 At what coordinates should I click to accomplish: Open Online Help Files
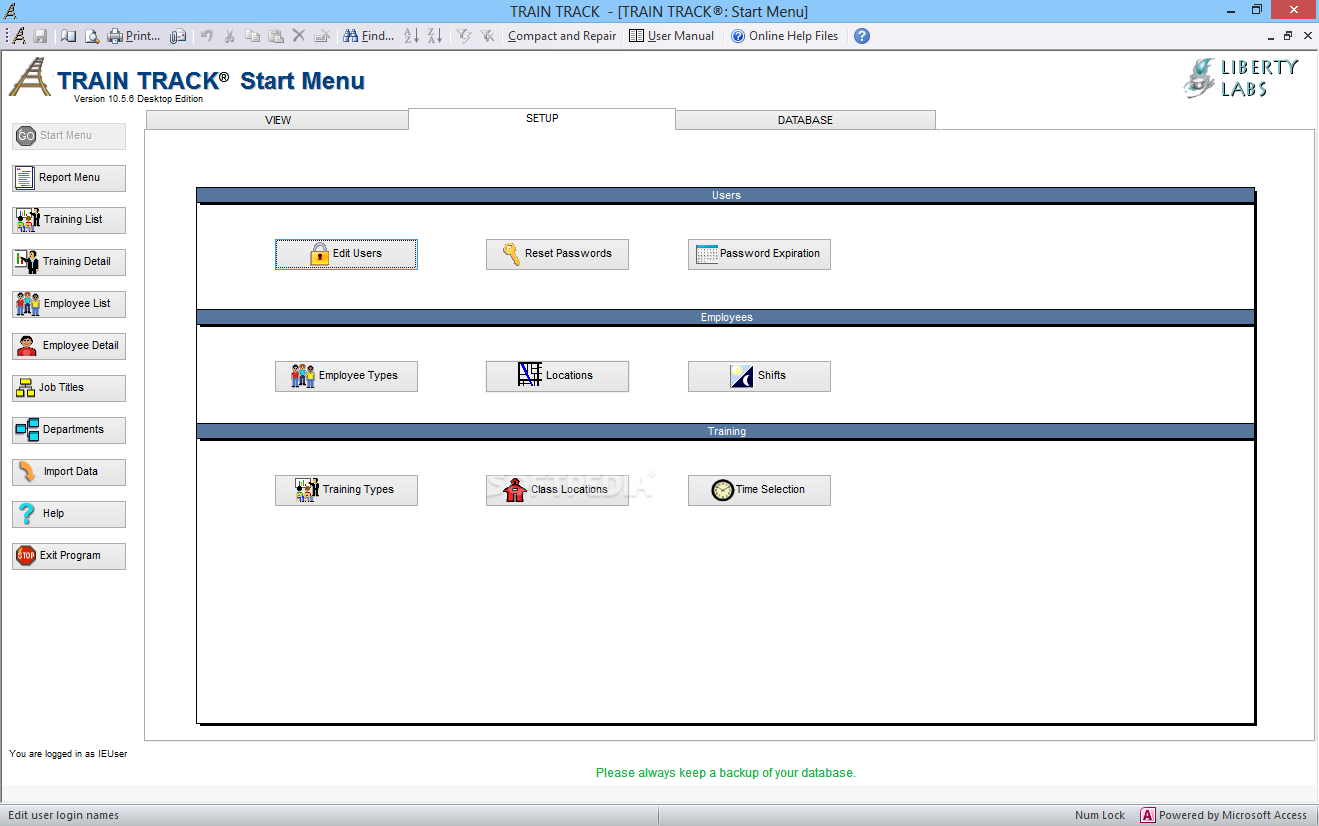coord(785,36)
